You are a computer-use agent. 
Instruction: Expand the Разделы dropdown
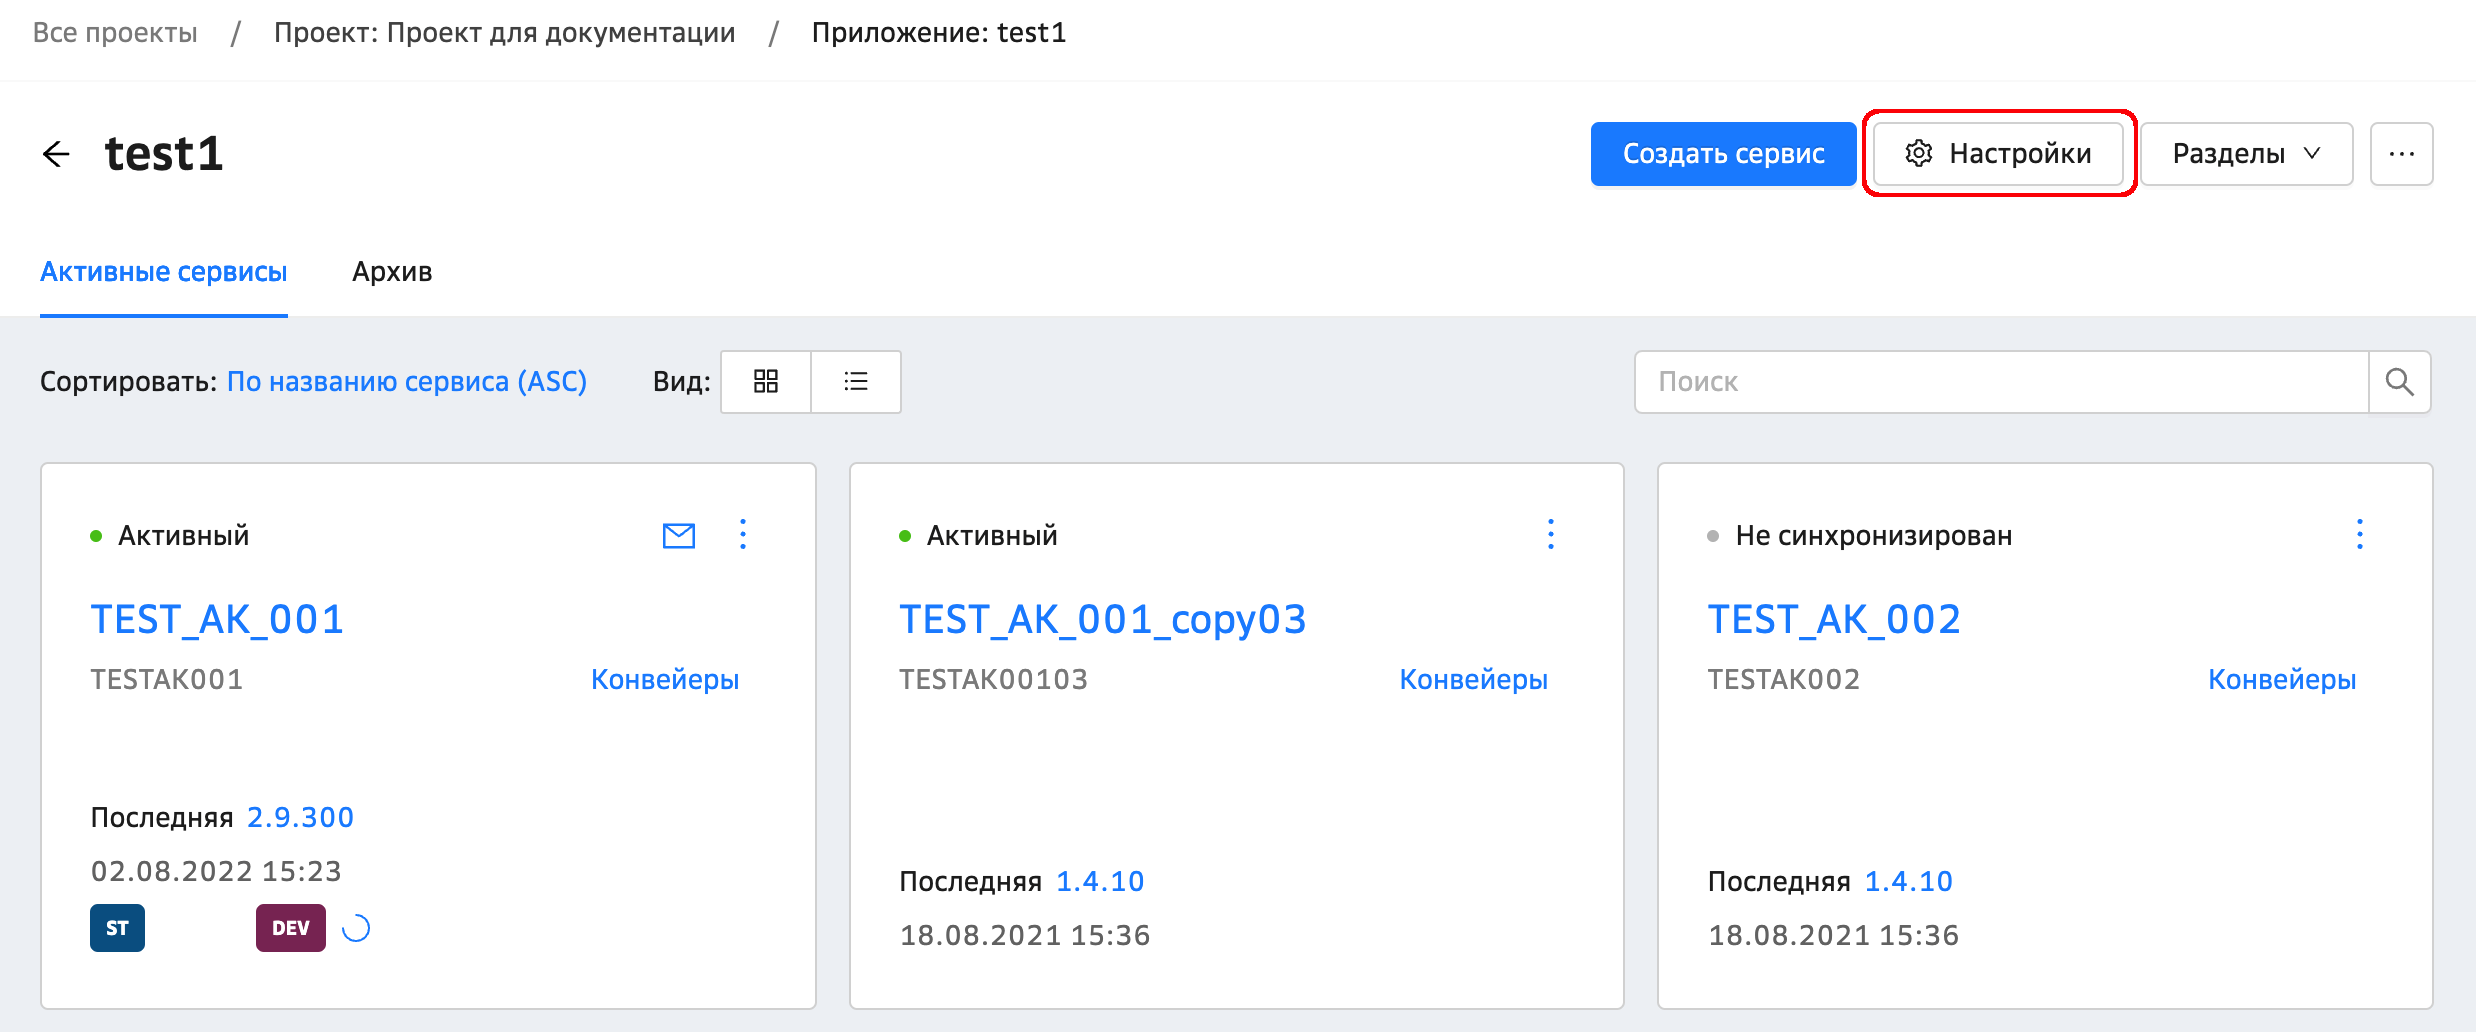2246,154
